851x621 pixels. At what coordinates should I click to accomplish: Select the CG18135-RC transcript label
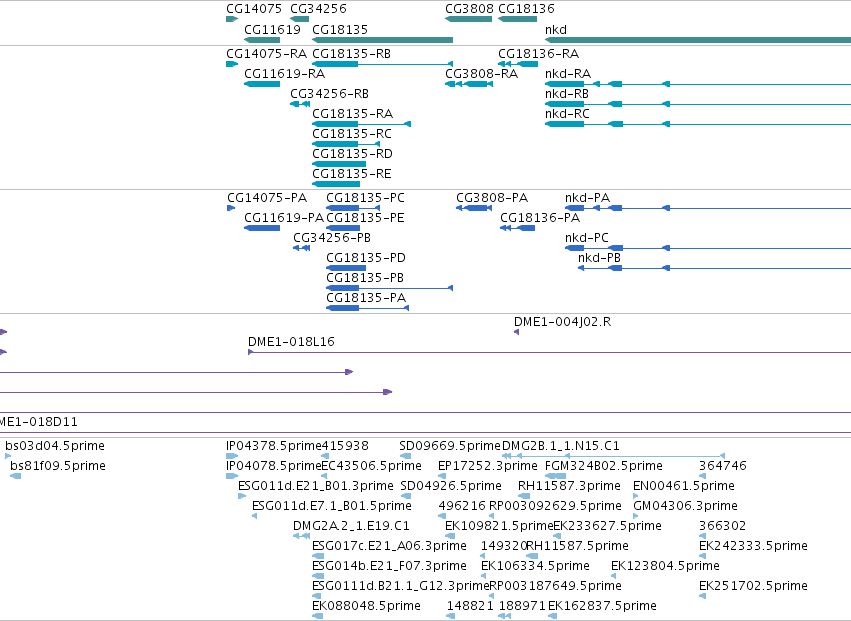[352, 134]
